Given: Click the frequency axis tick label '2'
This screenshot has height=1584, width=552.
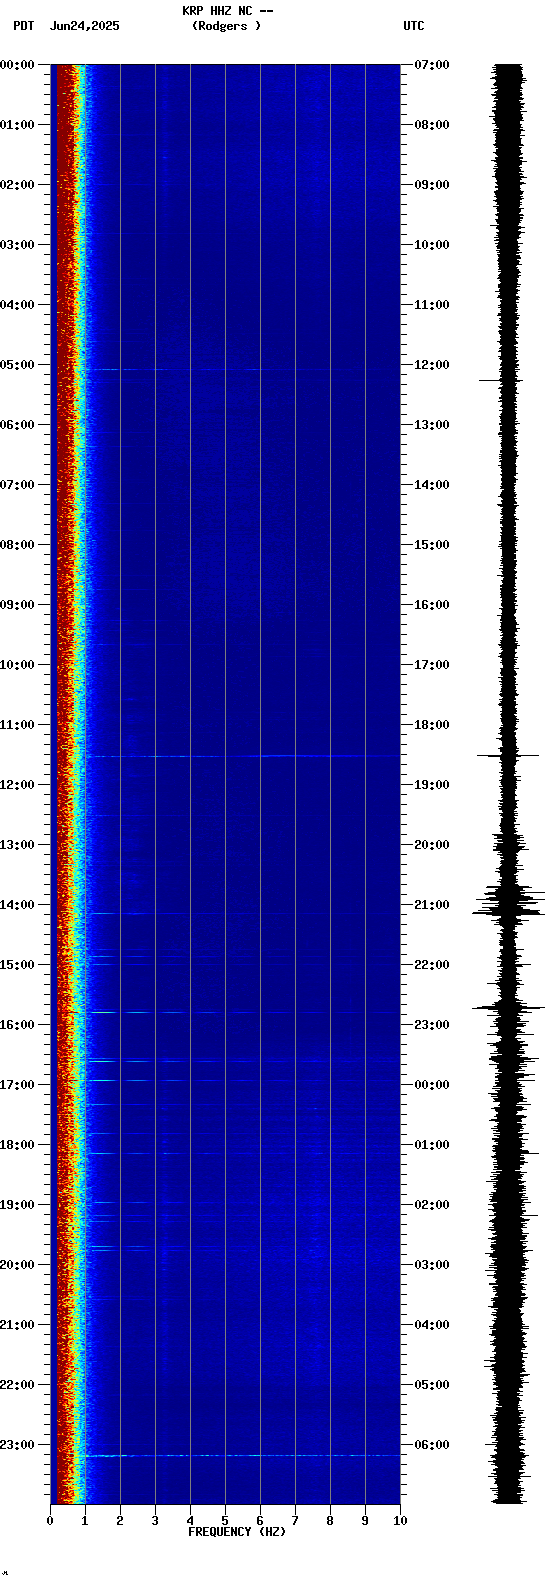Looking at the screenshot, I should 120,1521.
